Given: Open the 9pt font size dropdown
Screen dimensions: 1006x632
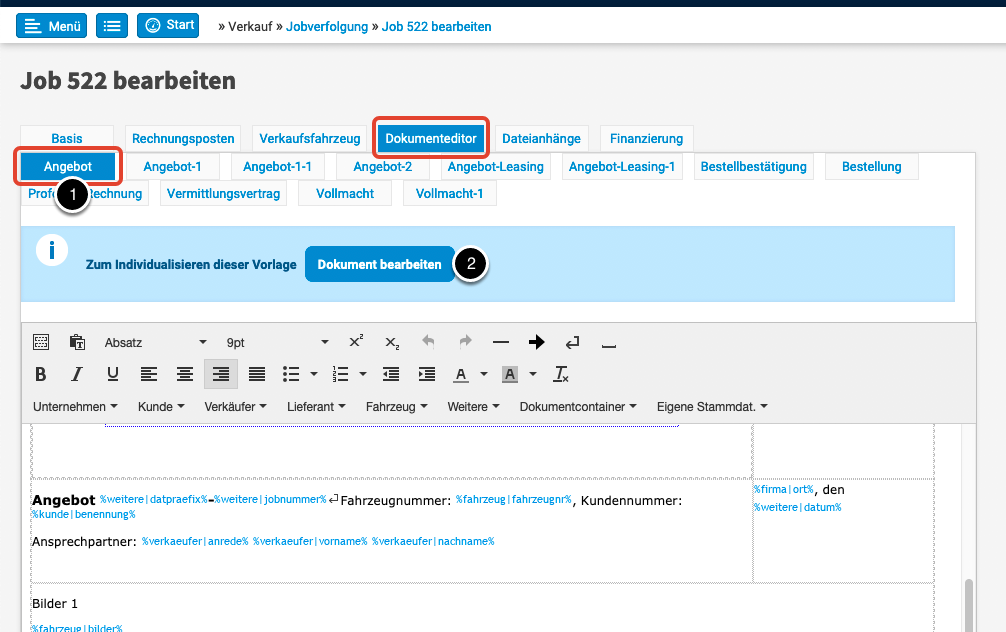Looking at the screenshot, I should coord(277,342).
